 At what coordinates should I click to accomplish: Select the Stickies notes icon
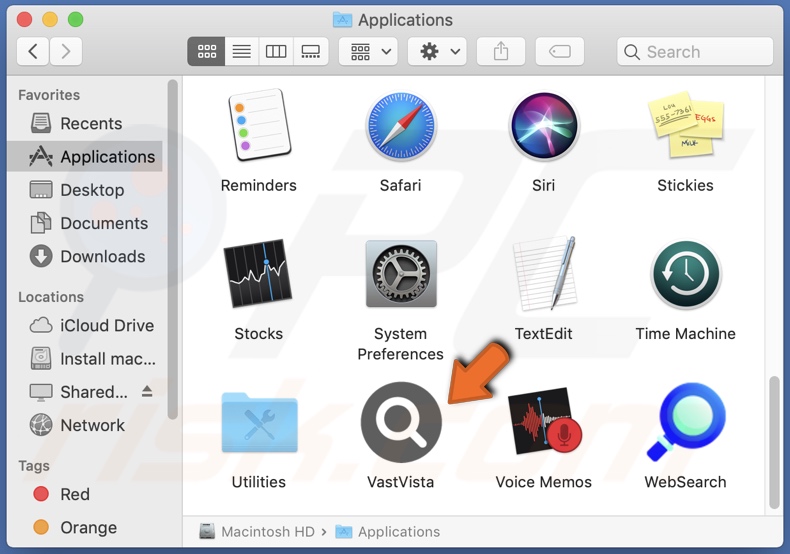(x=686, y=125)
